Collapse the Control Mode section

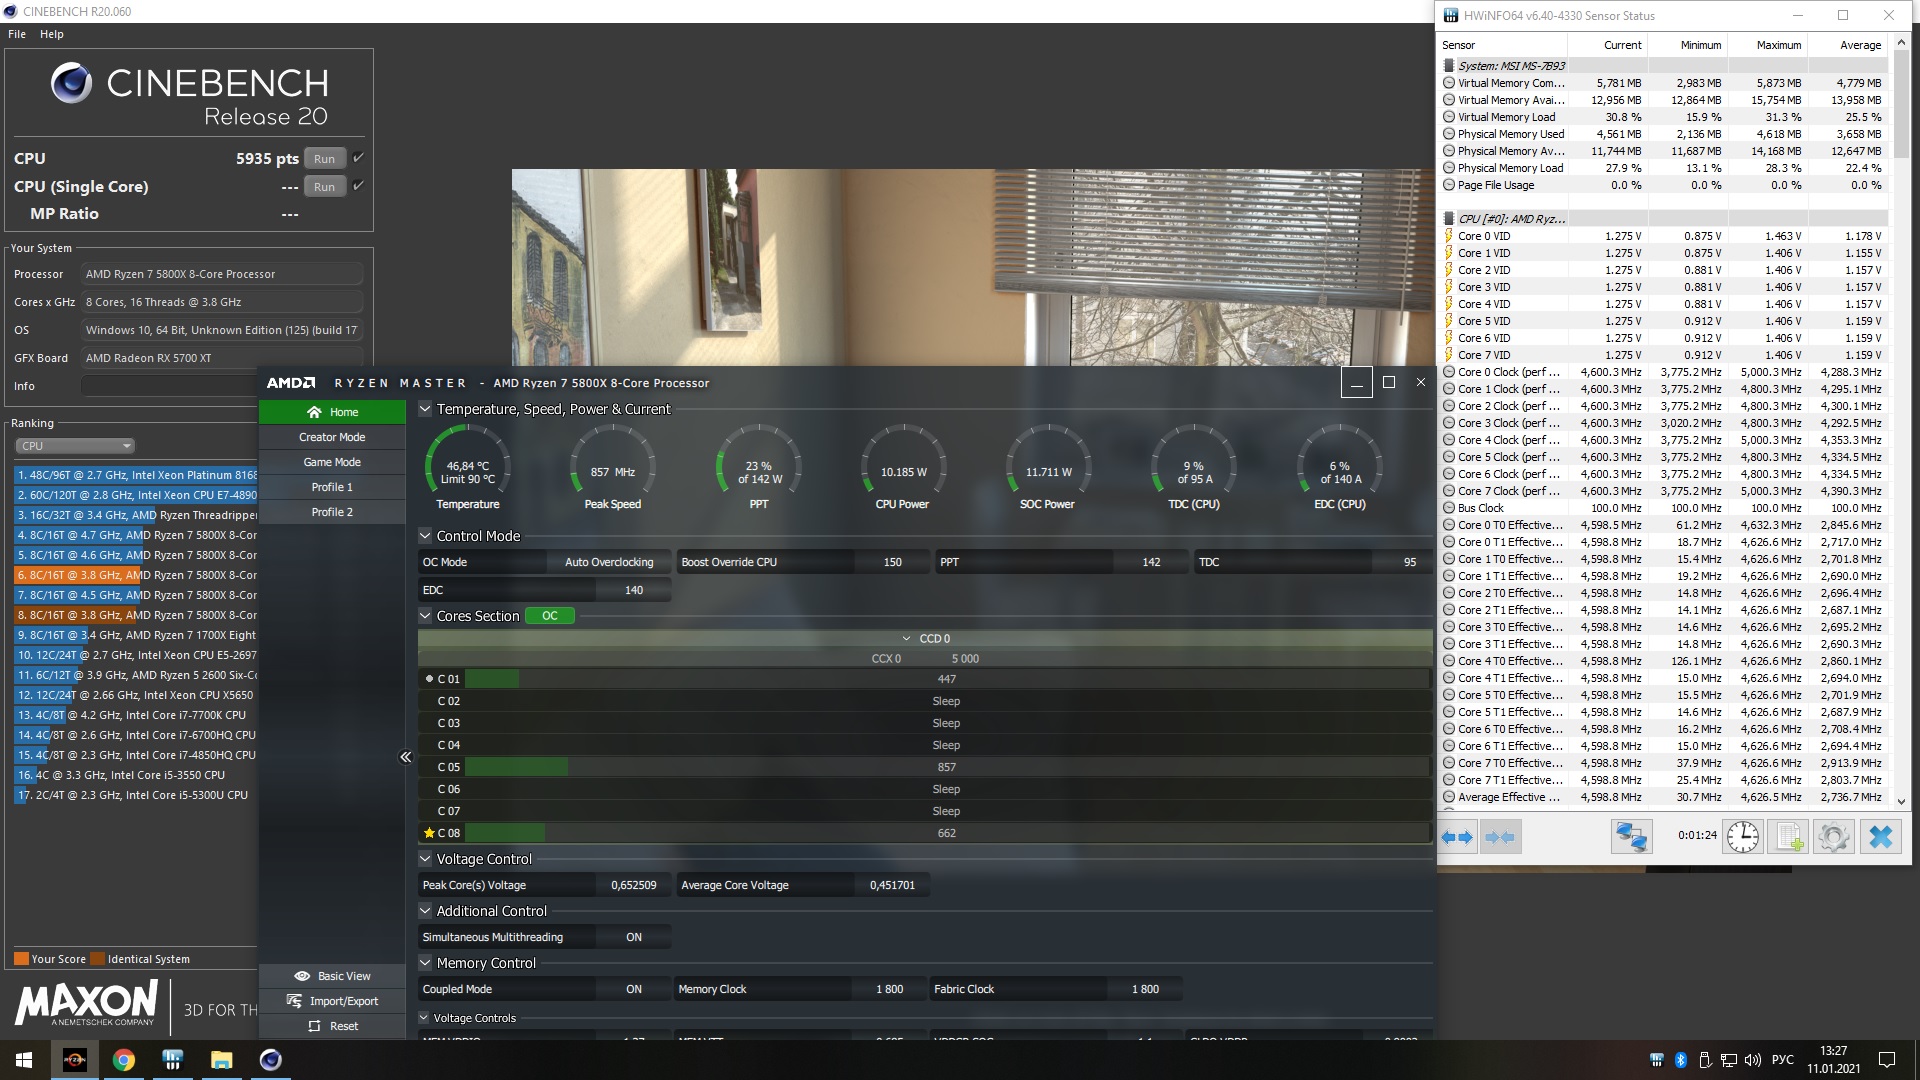[x=425, y=536]
